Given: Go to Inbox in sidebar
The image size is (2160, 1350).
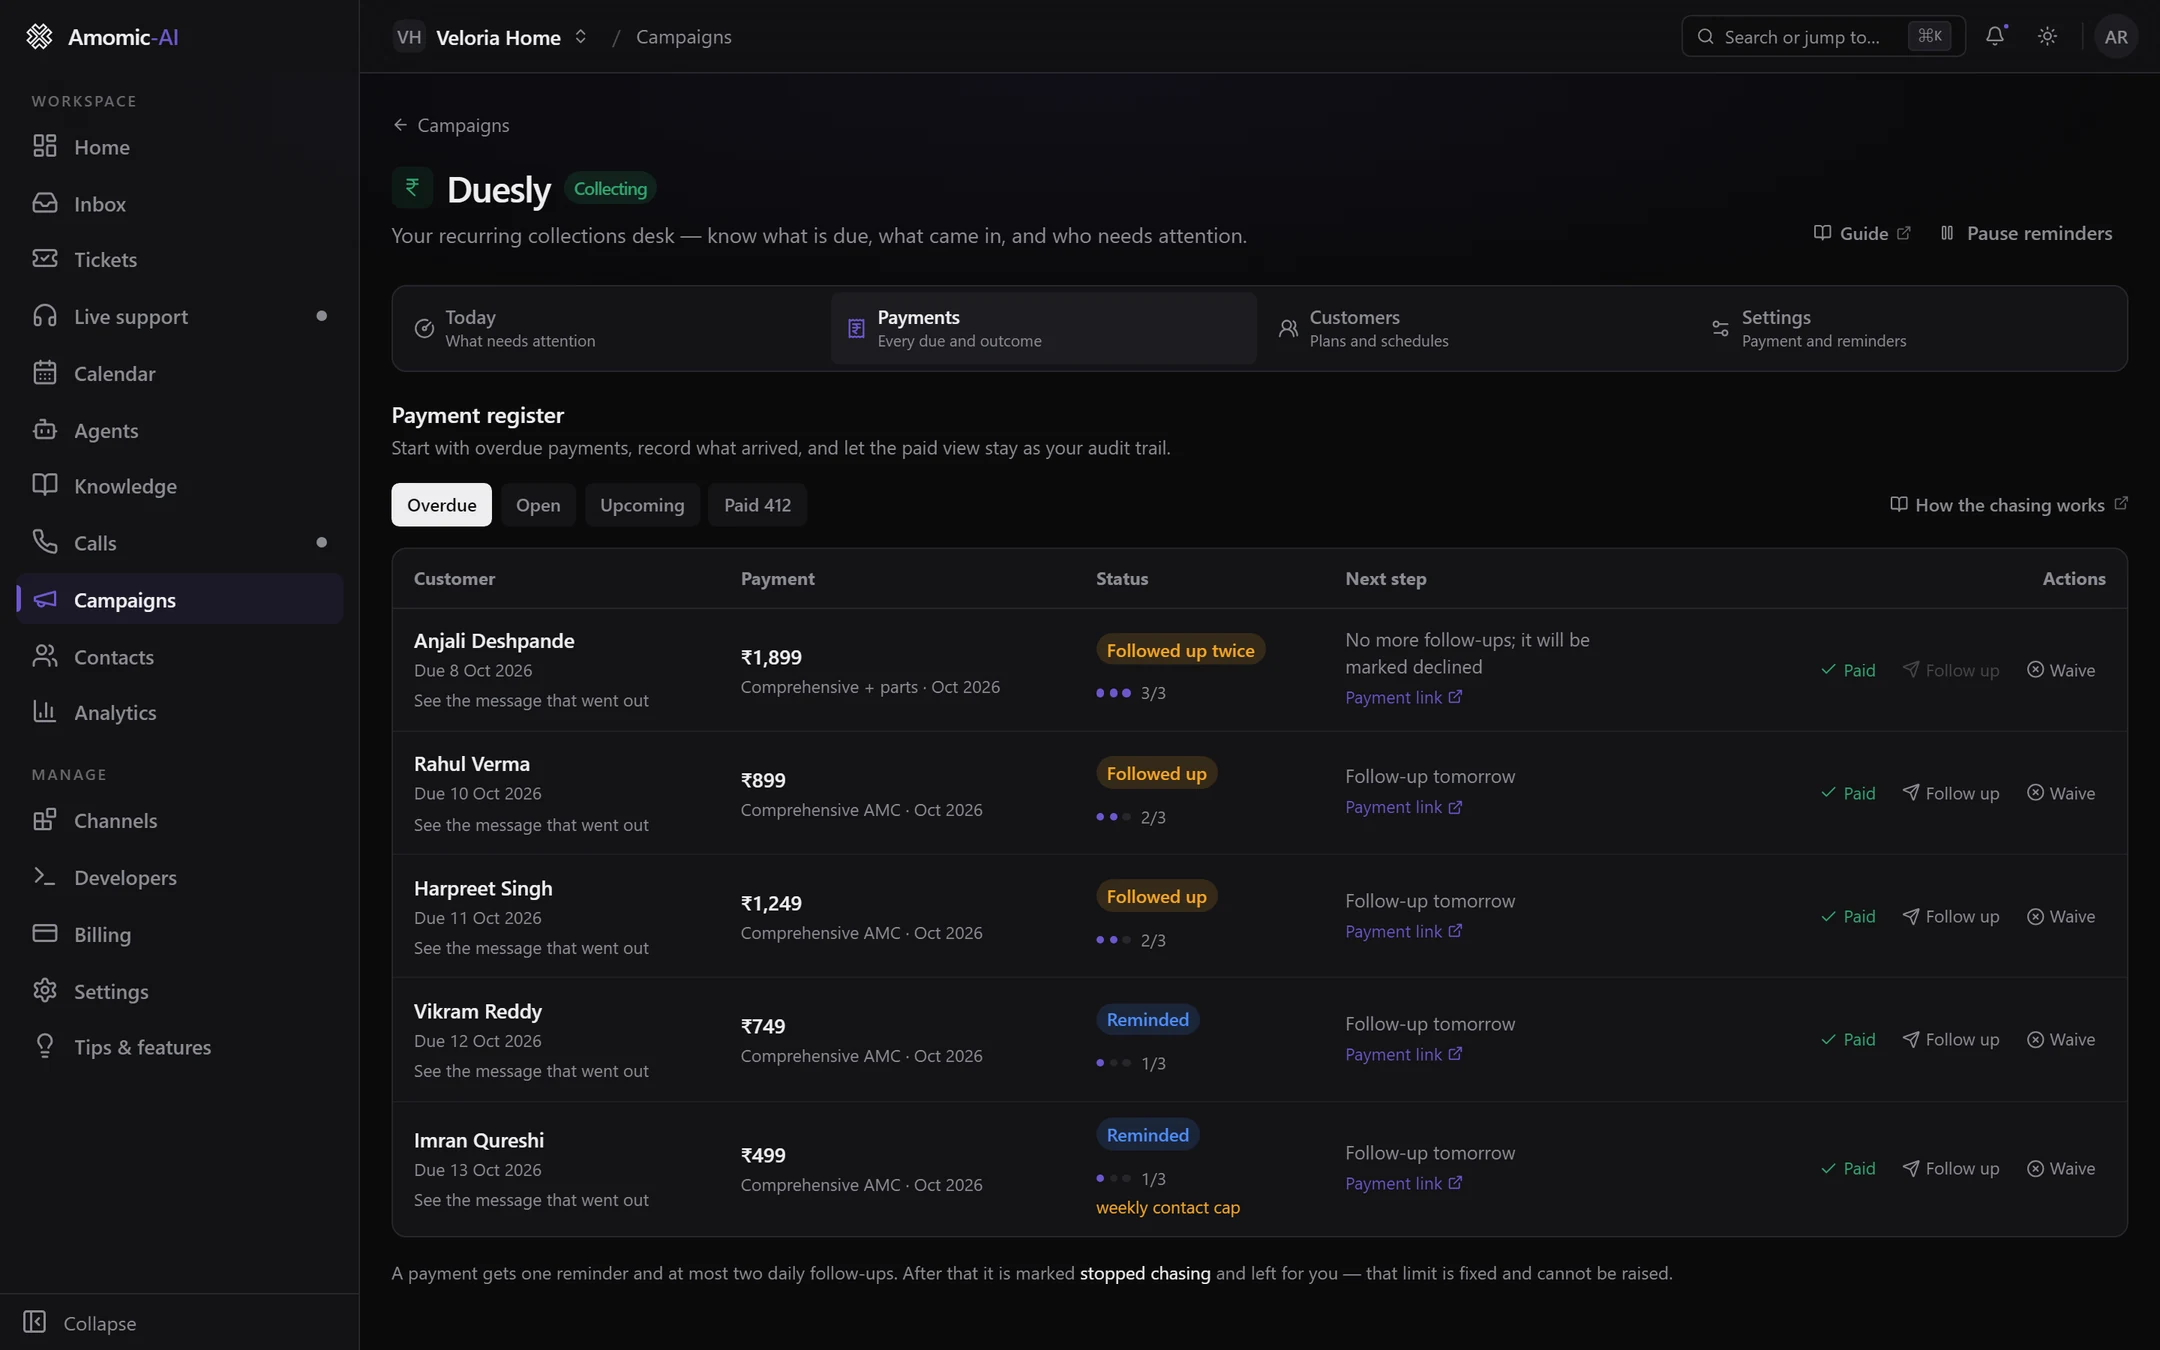Looking at the screenshot, I should coord(180,204).
